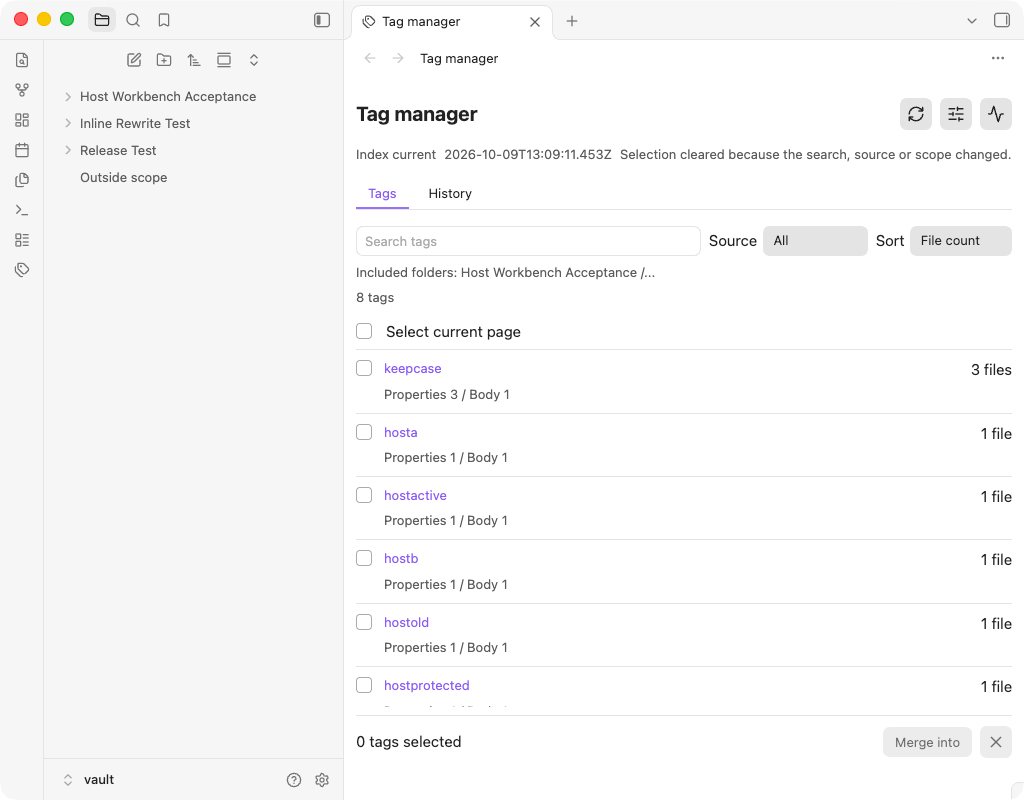Viewport: 1024px width, 800px height.
Task: Focus the Search tags field
Action: point(528,241)
